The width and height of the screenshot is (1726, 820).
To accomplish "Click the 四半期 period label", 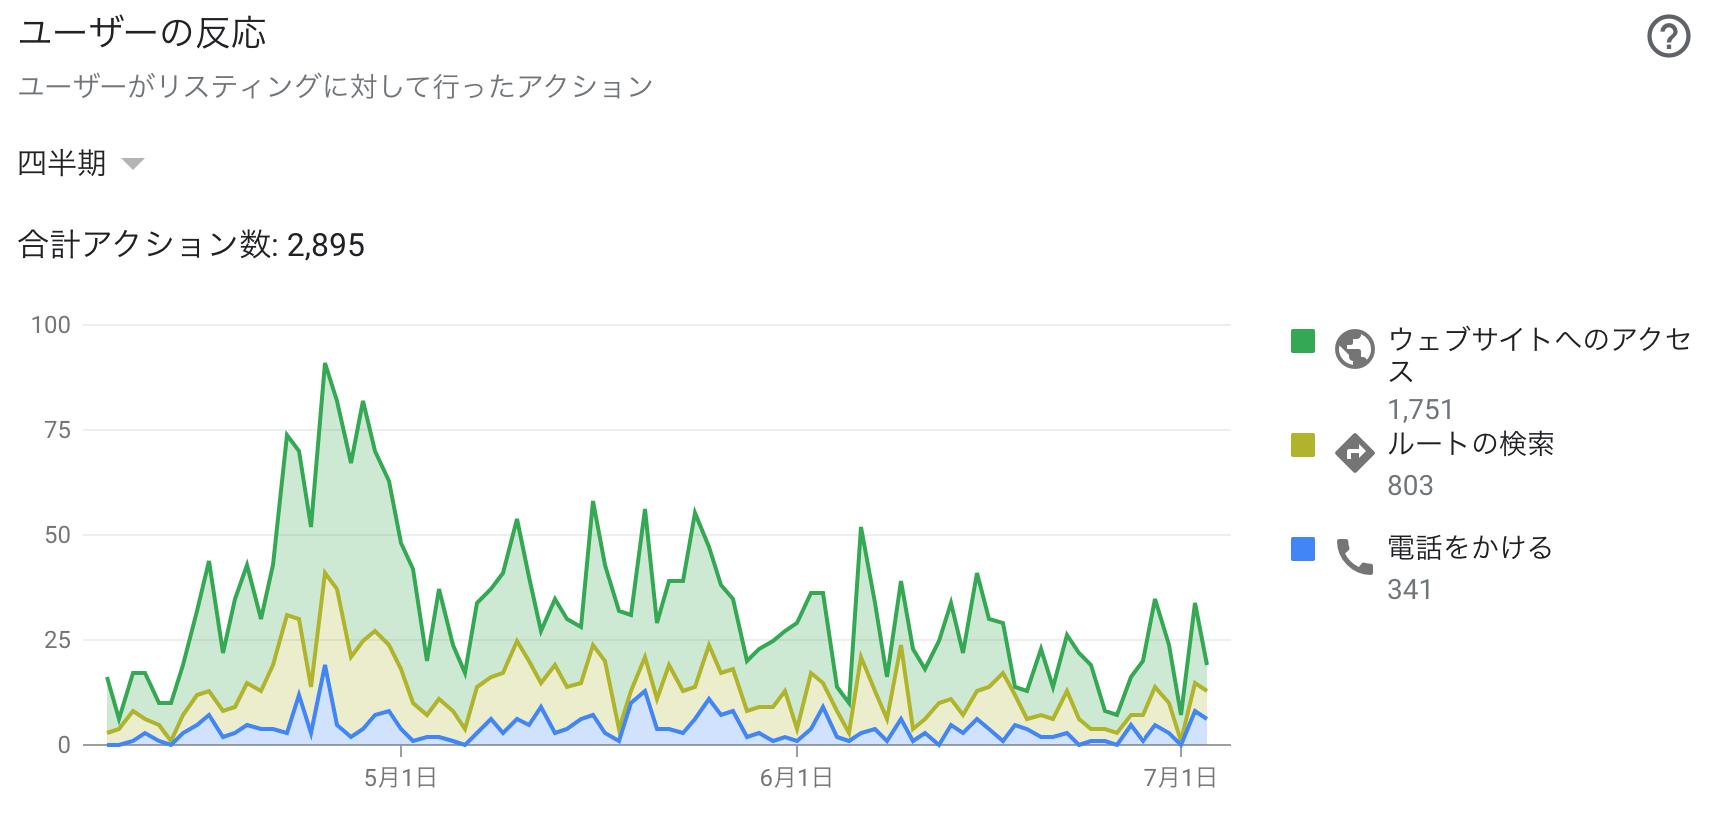I will click(x=62, y=163).
